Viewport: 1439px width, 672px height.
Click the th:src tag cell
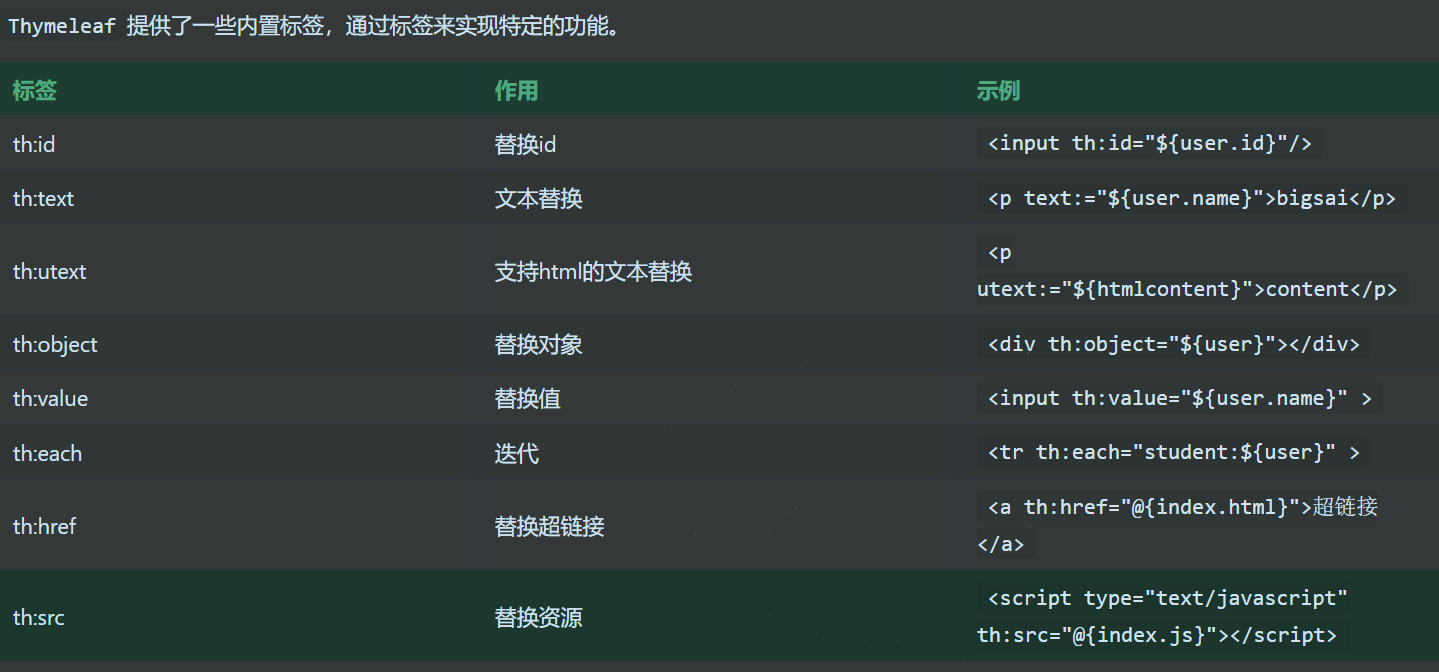(x=39, y=618)
